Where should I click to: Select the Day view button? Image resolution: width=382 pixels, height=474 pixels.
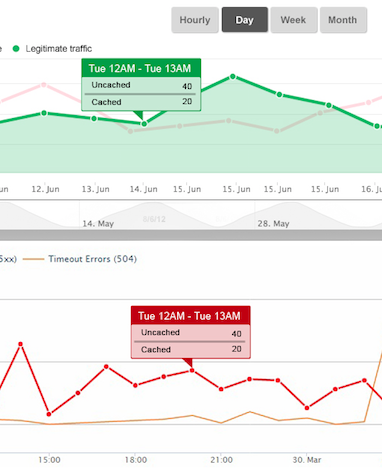245,20
